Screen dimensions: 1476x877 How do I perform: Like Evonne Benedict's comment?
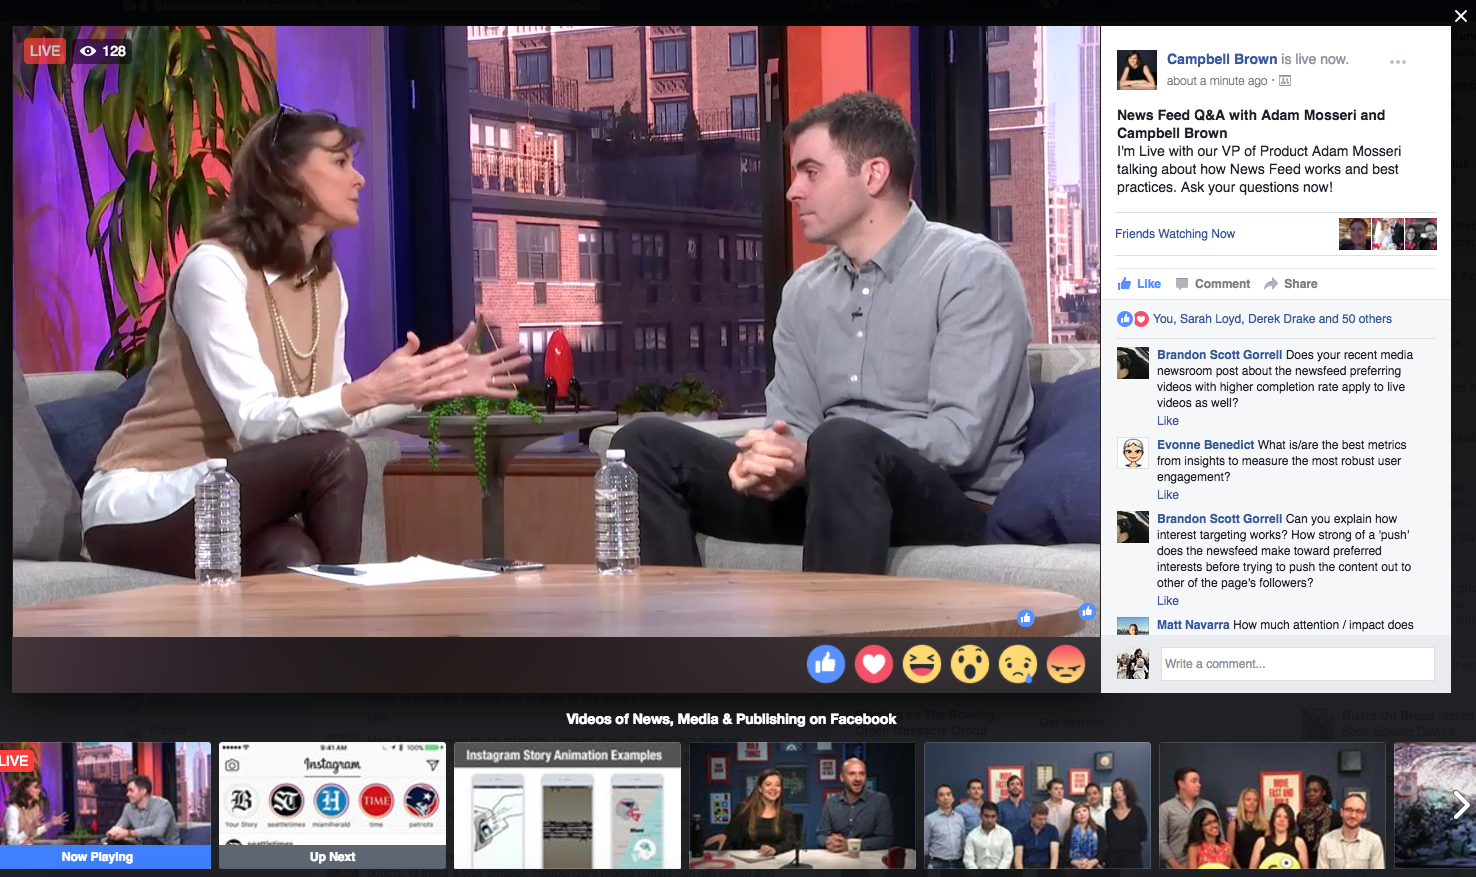tap(1168, 495)
